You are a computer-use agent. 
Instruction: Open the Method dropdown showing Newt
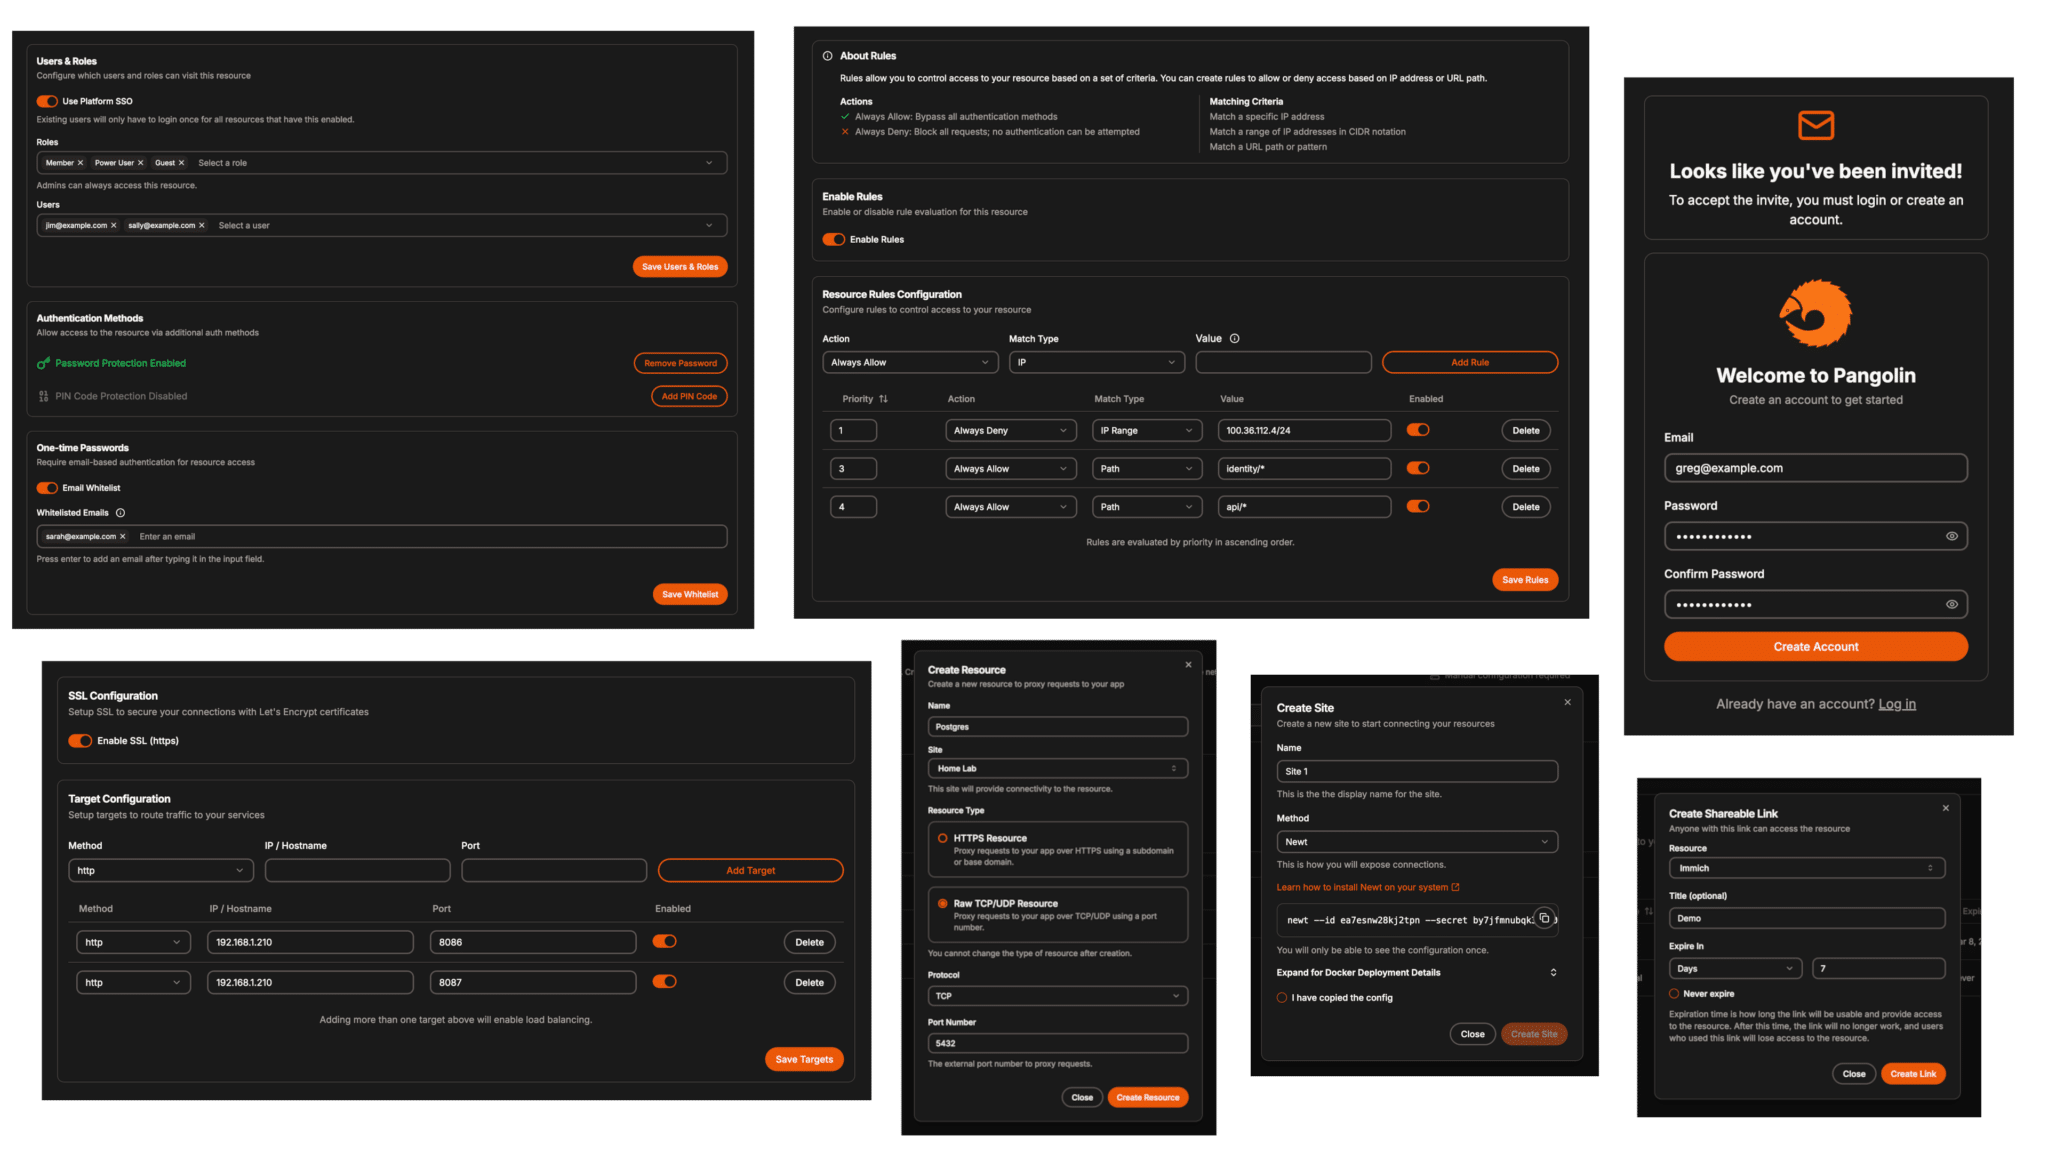click(1416, 841)
